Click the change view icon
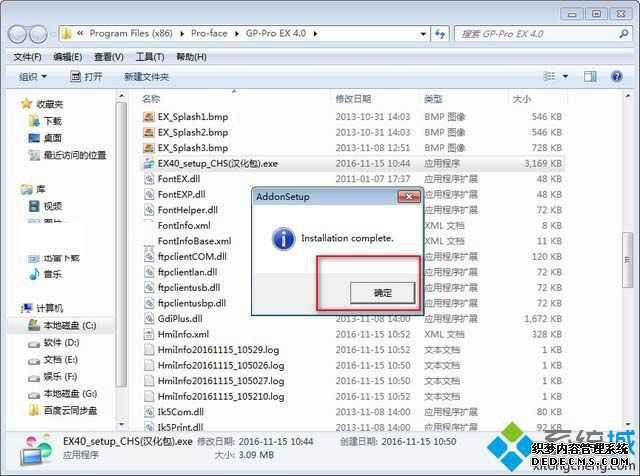This screenshot has width=640, height=476. (x=549, y=76)
